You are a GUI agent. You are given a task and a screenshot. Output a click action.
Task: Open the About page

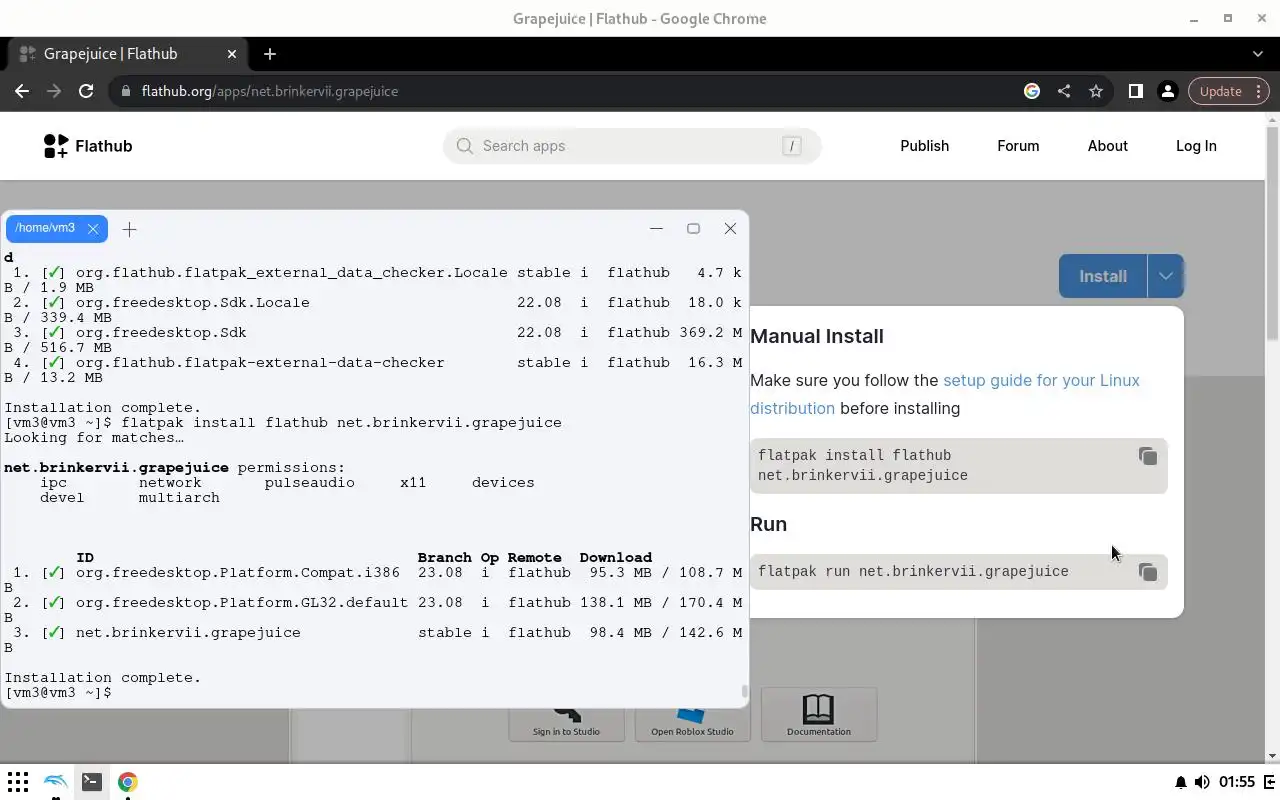tap(1107, 146)
